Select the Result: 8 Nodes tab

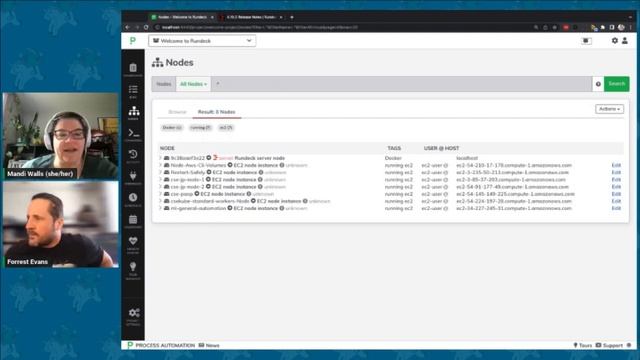217,112
